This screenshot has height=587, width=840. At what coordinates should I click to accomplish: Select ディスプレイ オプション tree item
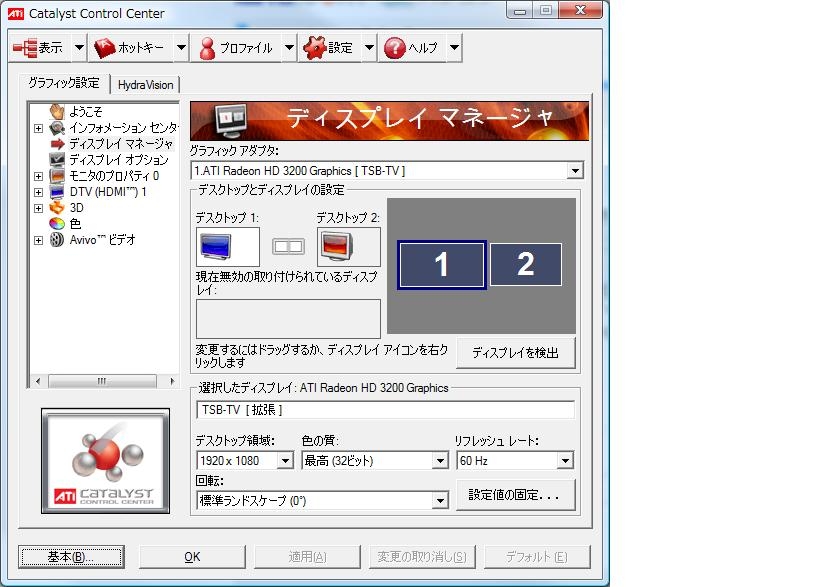(x=119, y=160)
